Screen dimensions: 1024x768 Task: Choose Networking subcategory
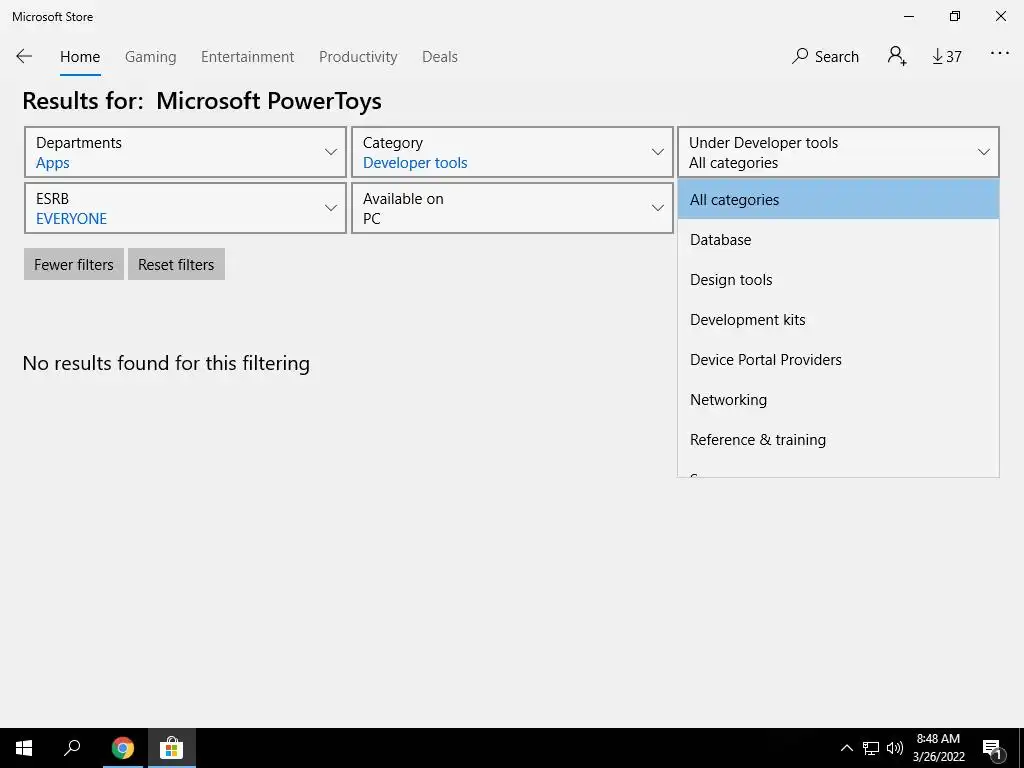tap(839, 400)
